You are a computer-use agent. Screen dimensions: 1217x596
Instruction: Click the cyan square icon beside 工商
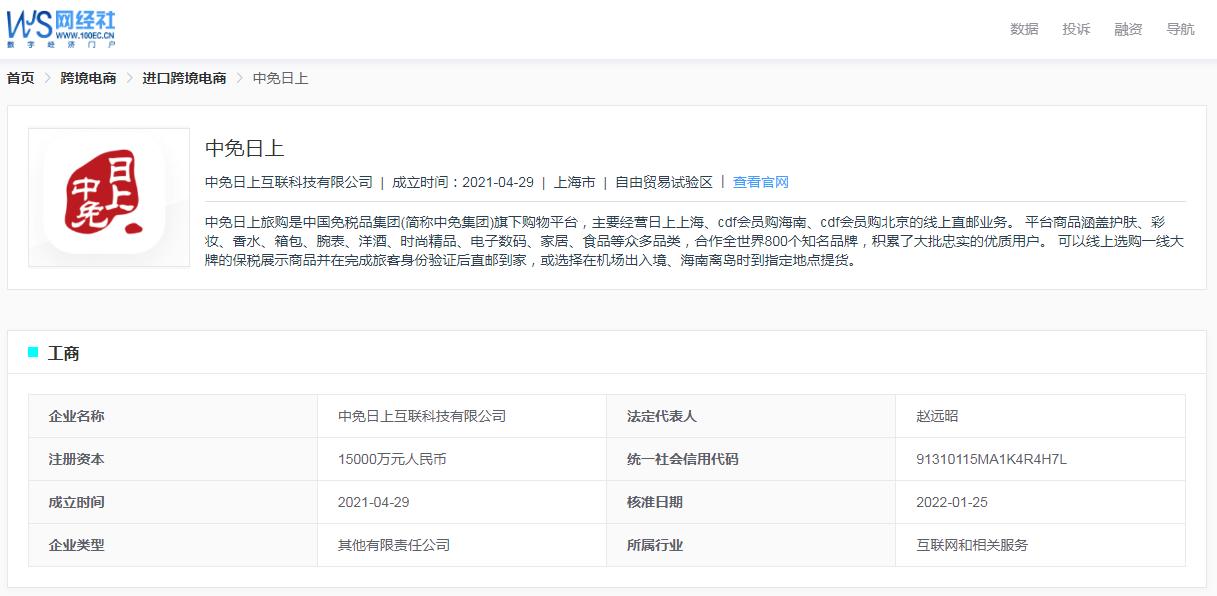pyautogui.click(x=33, y=352)
